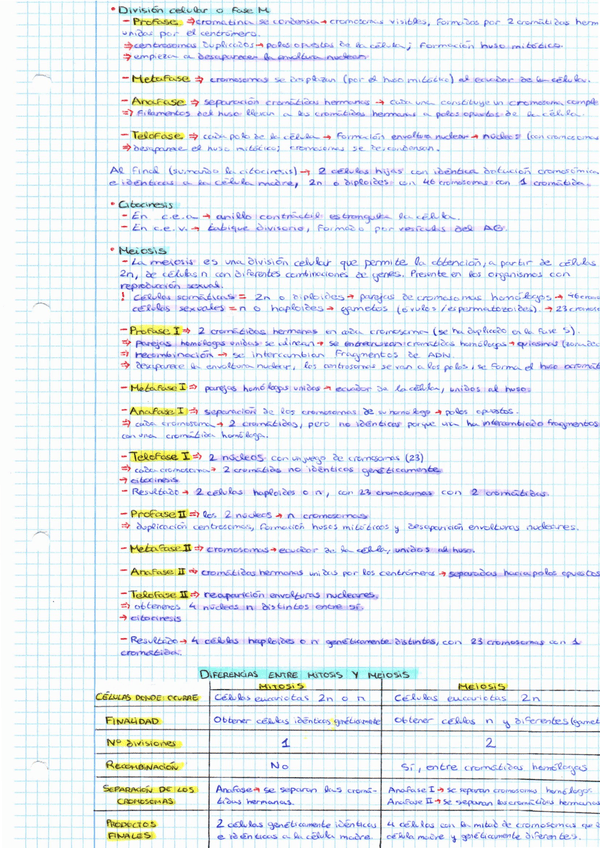Select the highlighted 'Profase' heading of mitosis
600x848 pixels.
155,22
